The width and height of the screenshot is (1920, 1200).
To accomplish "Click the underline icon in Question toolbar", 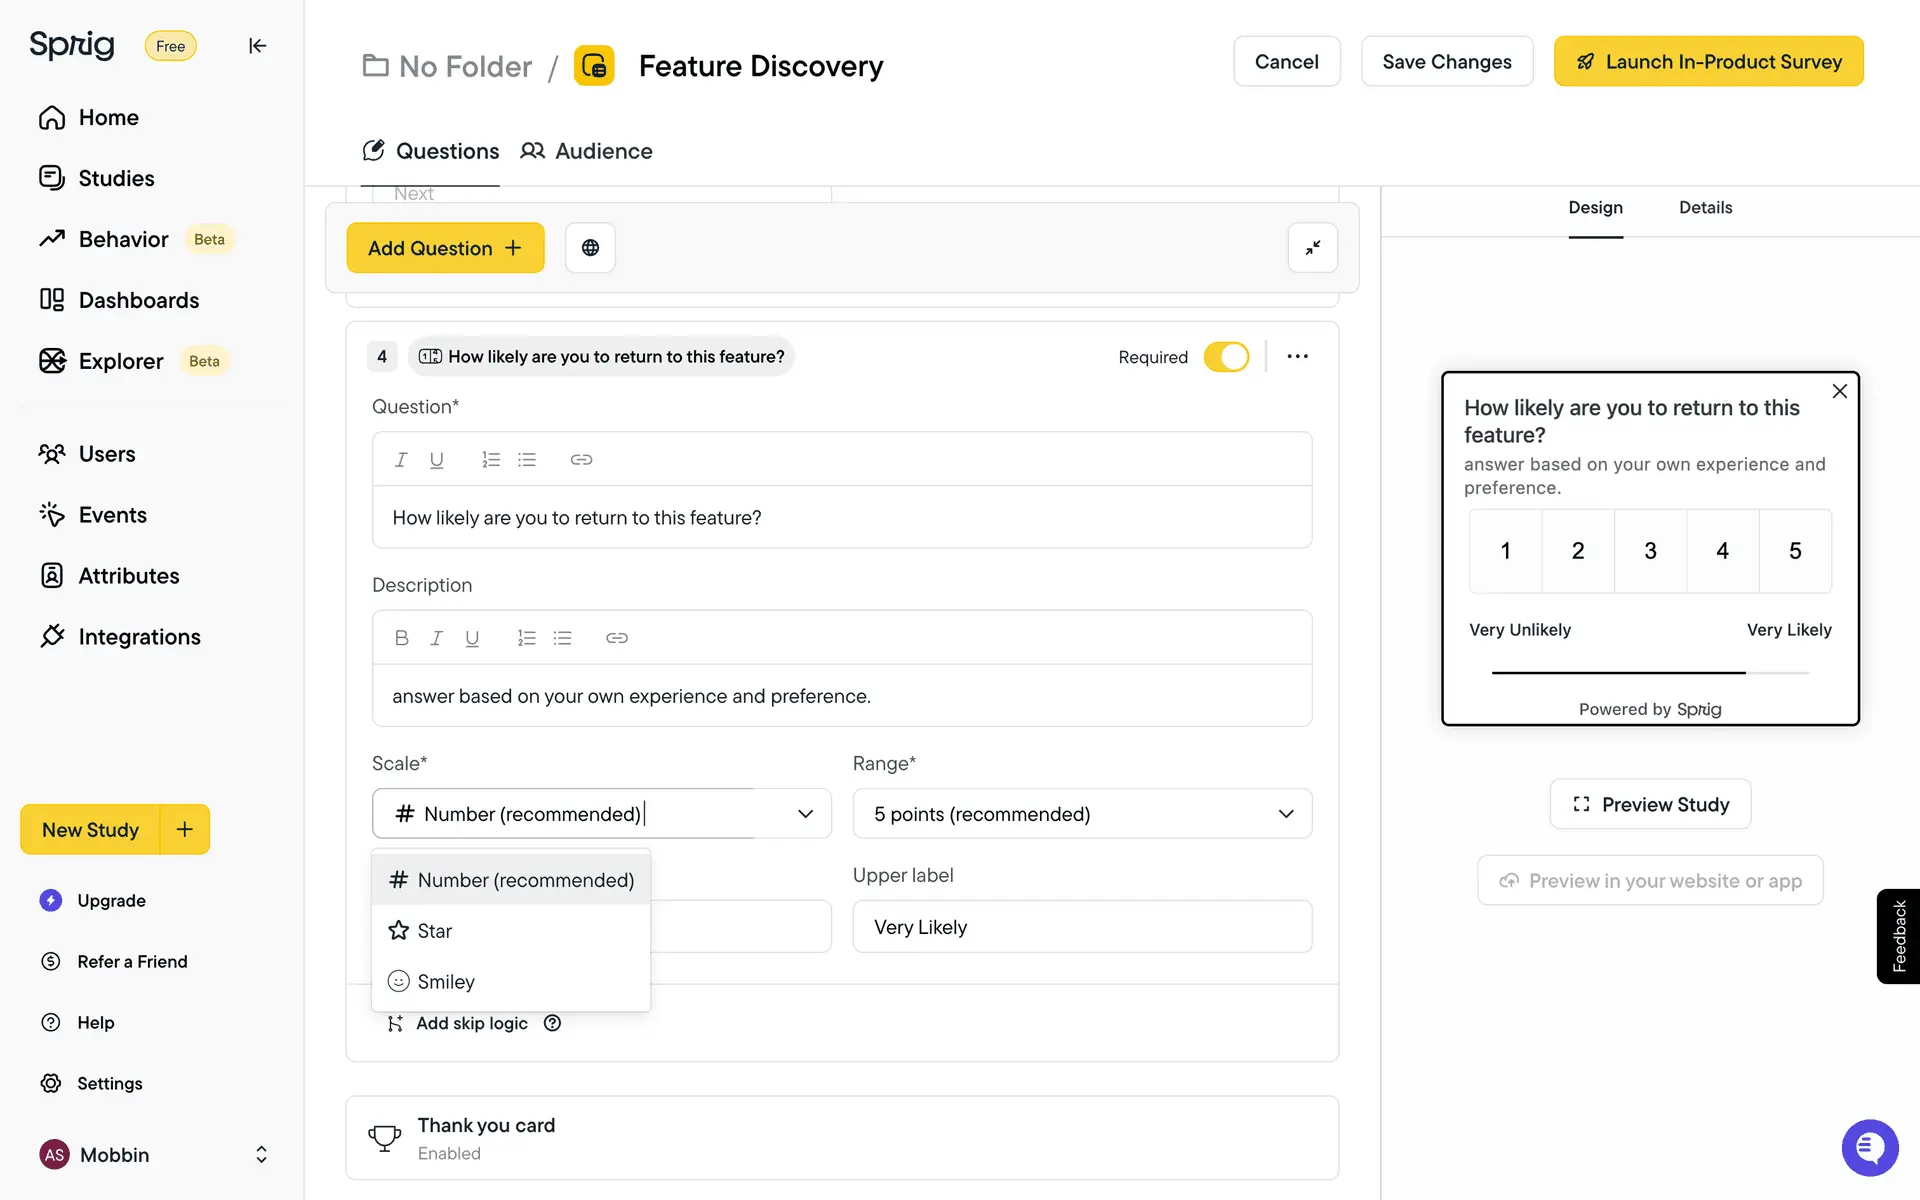I will pyautogui.click(x=436, y=460).
